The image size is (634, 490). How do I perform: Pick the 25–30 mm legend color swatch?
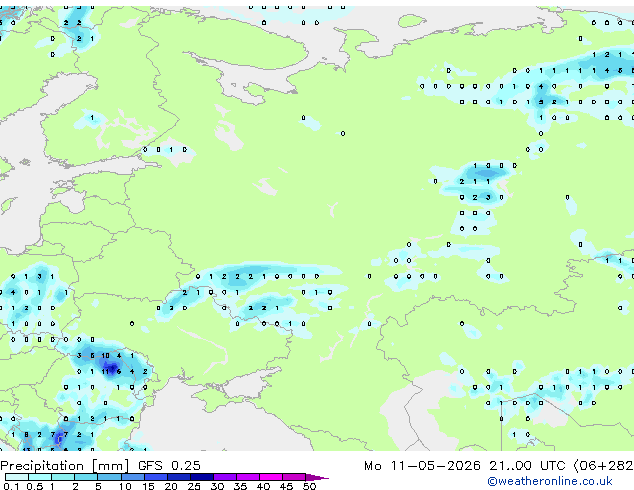[202, 477]
